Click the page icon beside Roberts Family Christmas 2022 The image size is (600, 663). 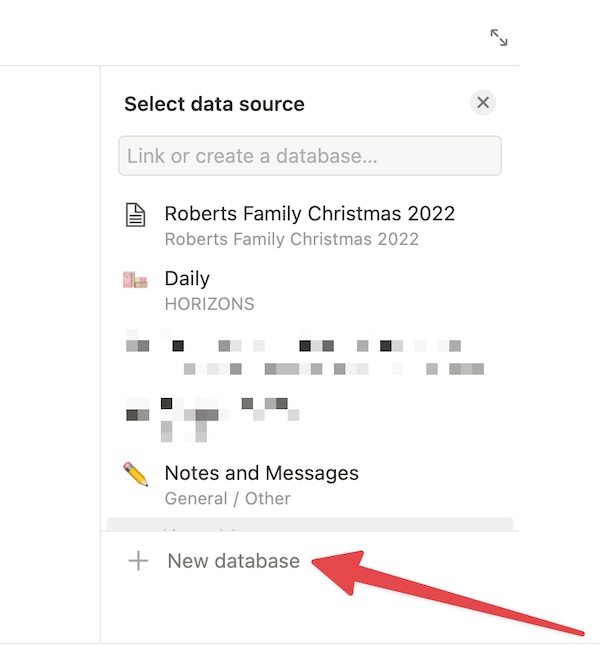coord(135,215)
